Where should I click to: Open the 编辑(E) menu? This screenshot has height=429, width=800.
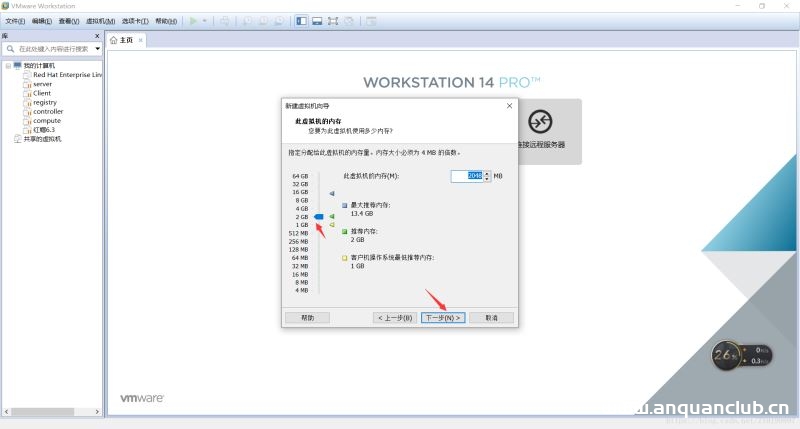coord(42,21)
